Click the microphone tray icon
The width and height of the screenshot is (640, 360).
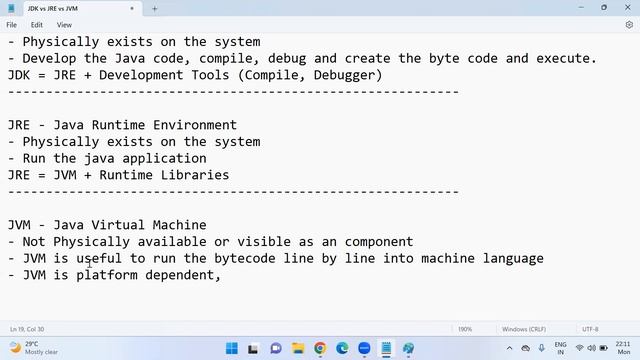click(x=541, y=348)
